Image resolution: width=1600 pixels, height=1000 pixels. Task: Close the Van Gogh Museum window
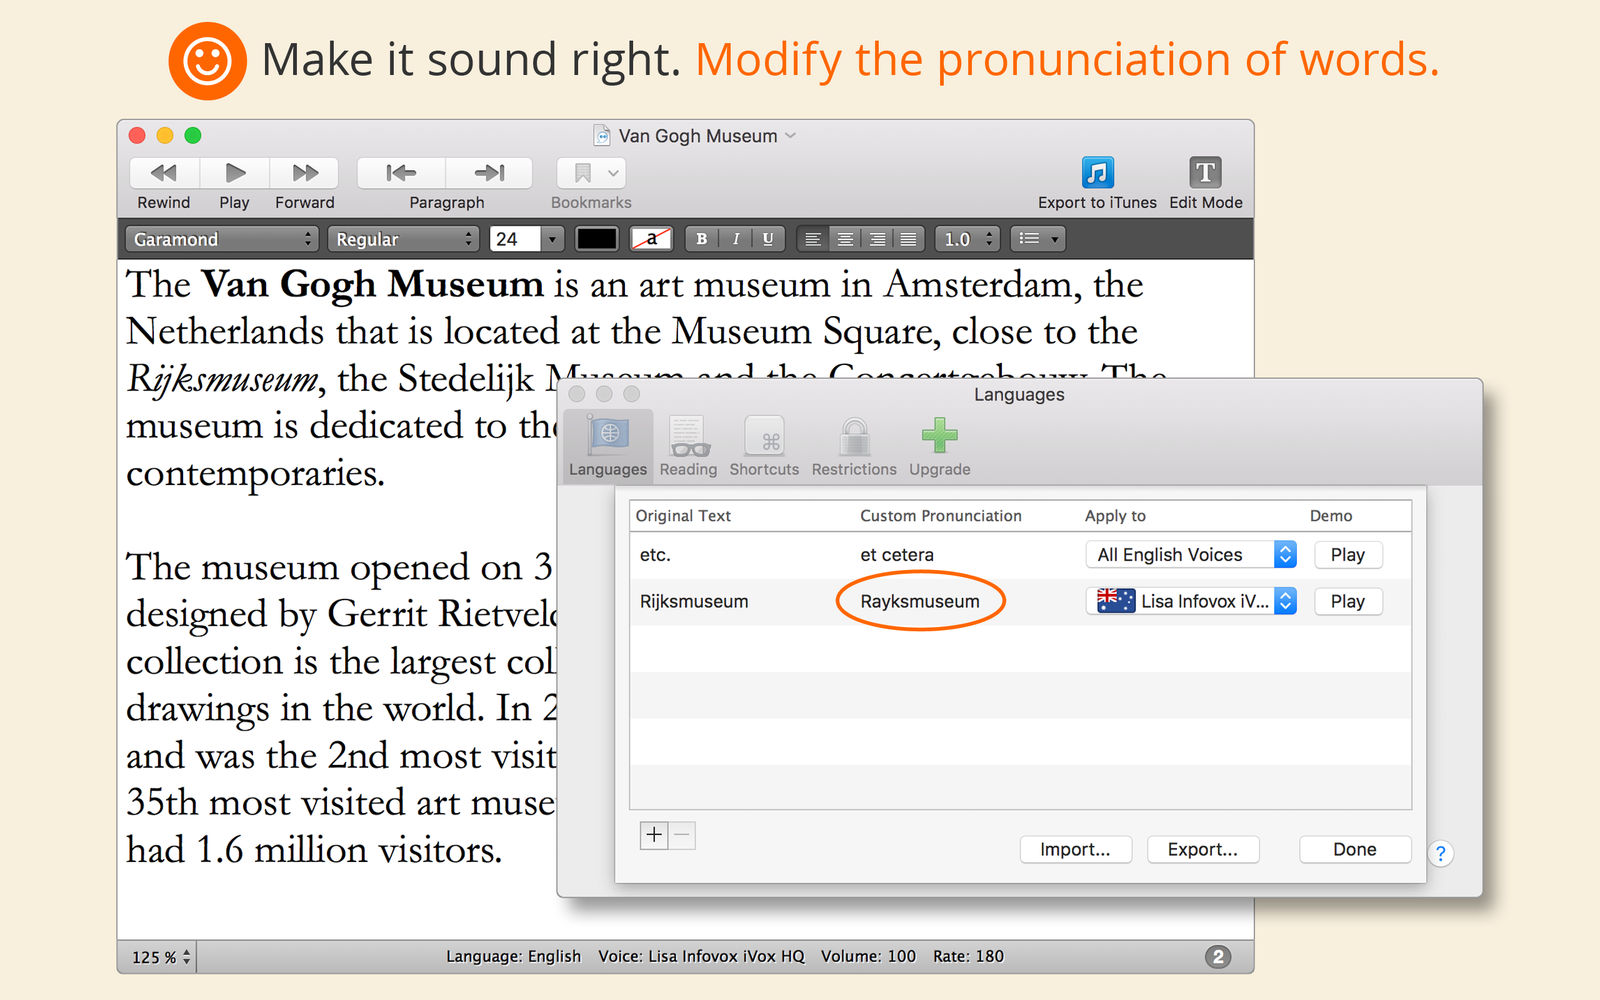pos(138,135)
